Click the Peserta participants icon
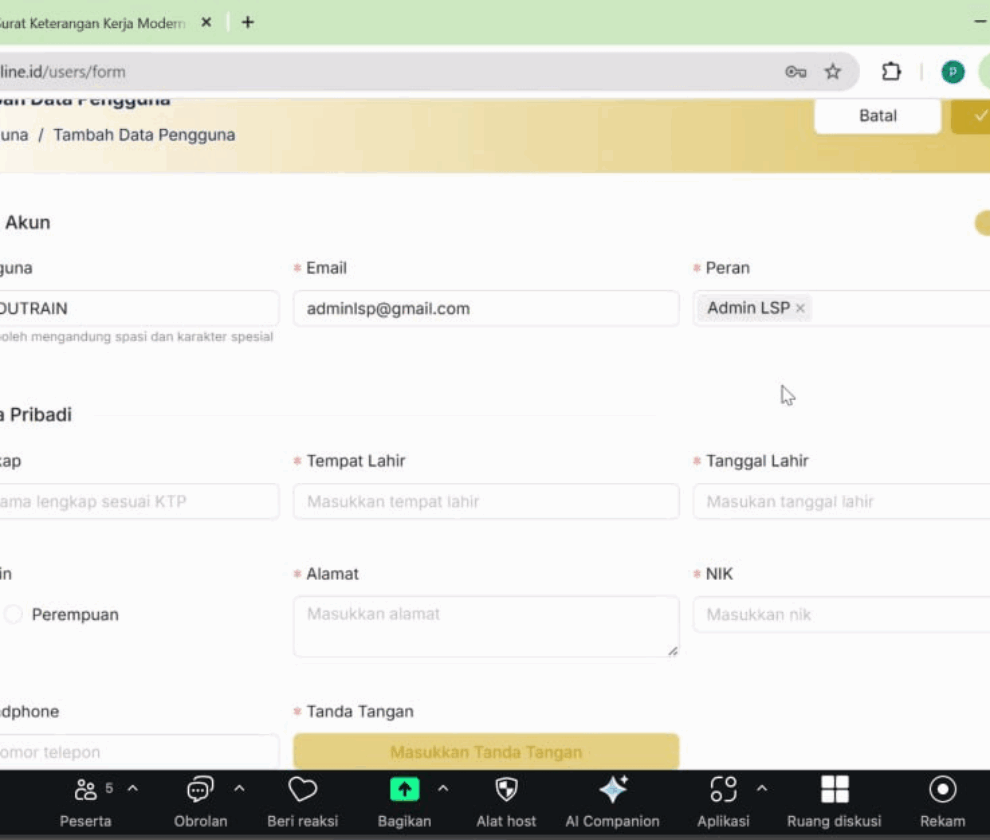 point(86,790)
